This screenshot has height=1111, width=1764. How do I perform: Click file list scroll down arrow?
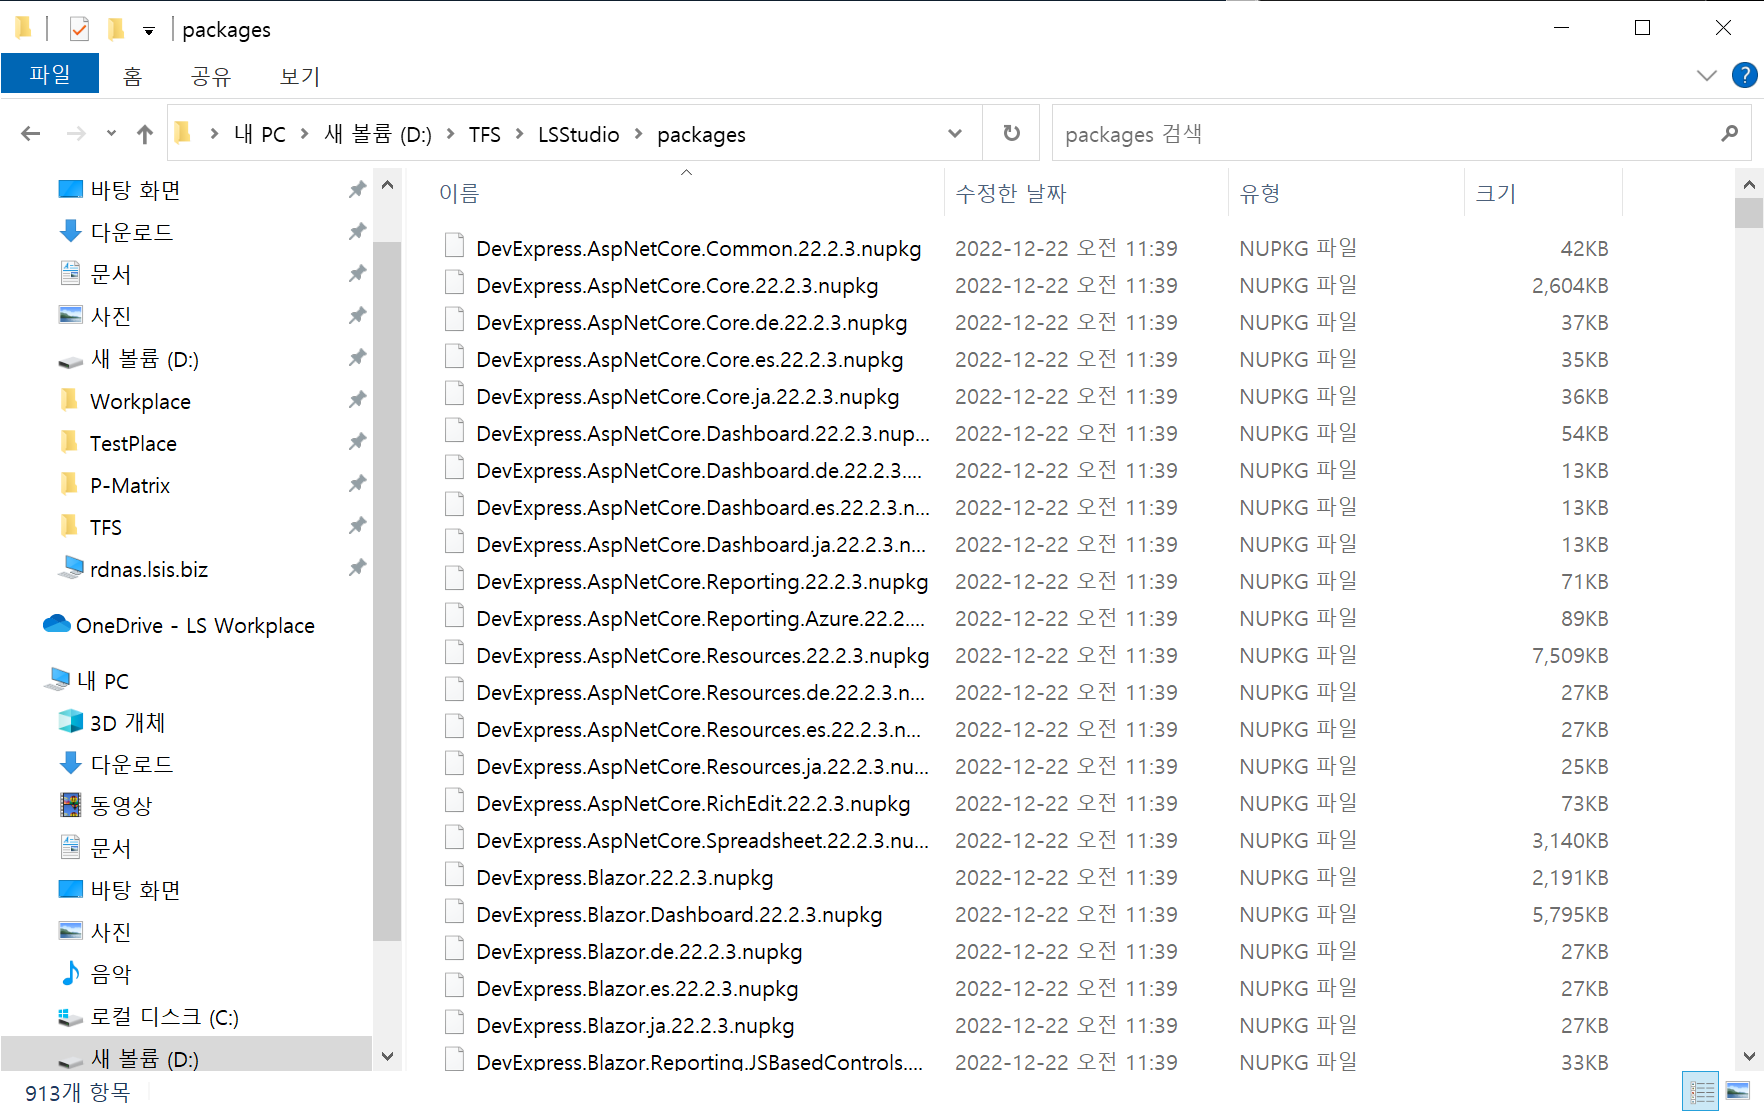(x=1748, y=1056)
